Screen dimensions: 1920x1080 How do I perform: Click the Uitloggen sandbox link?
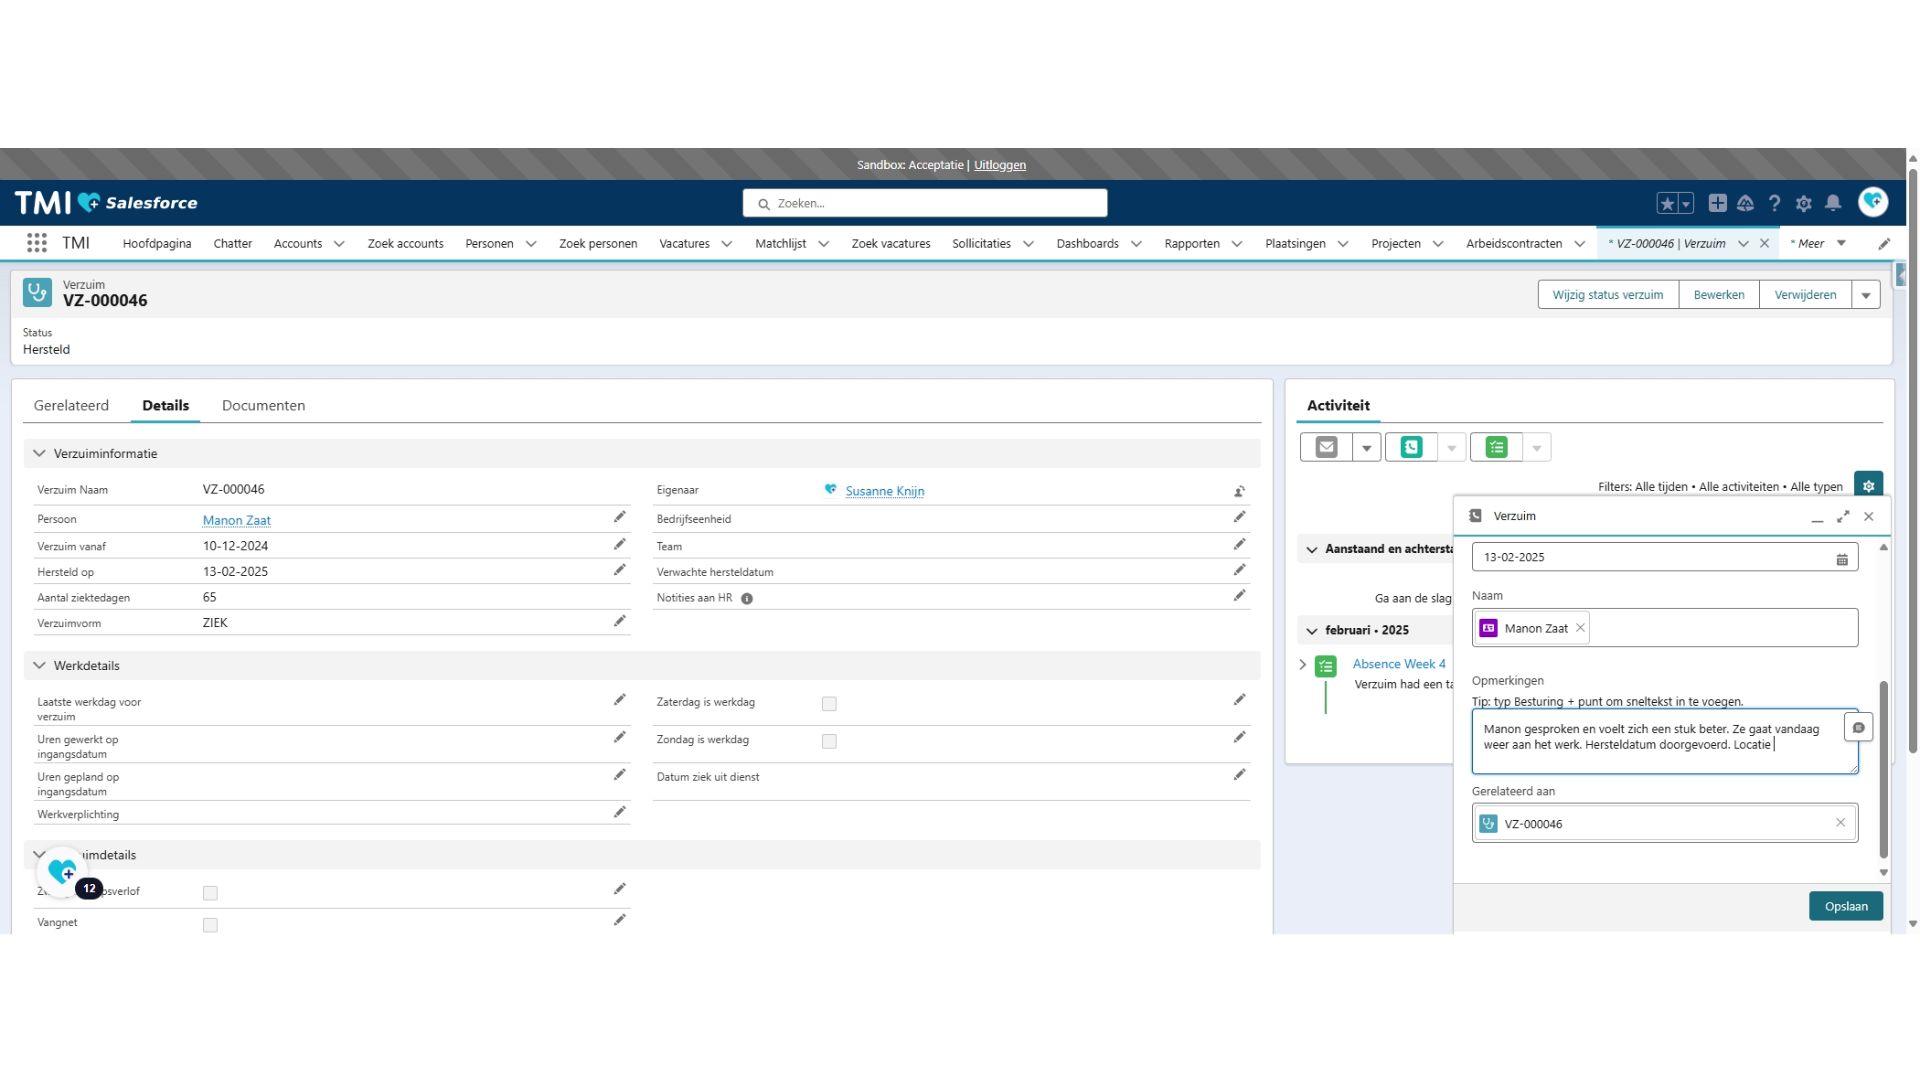[x=1000, y=165]
